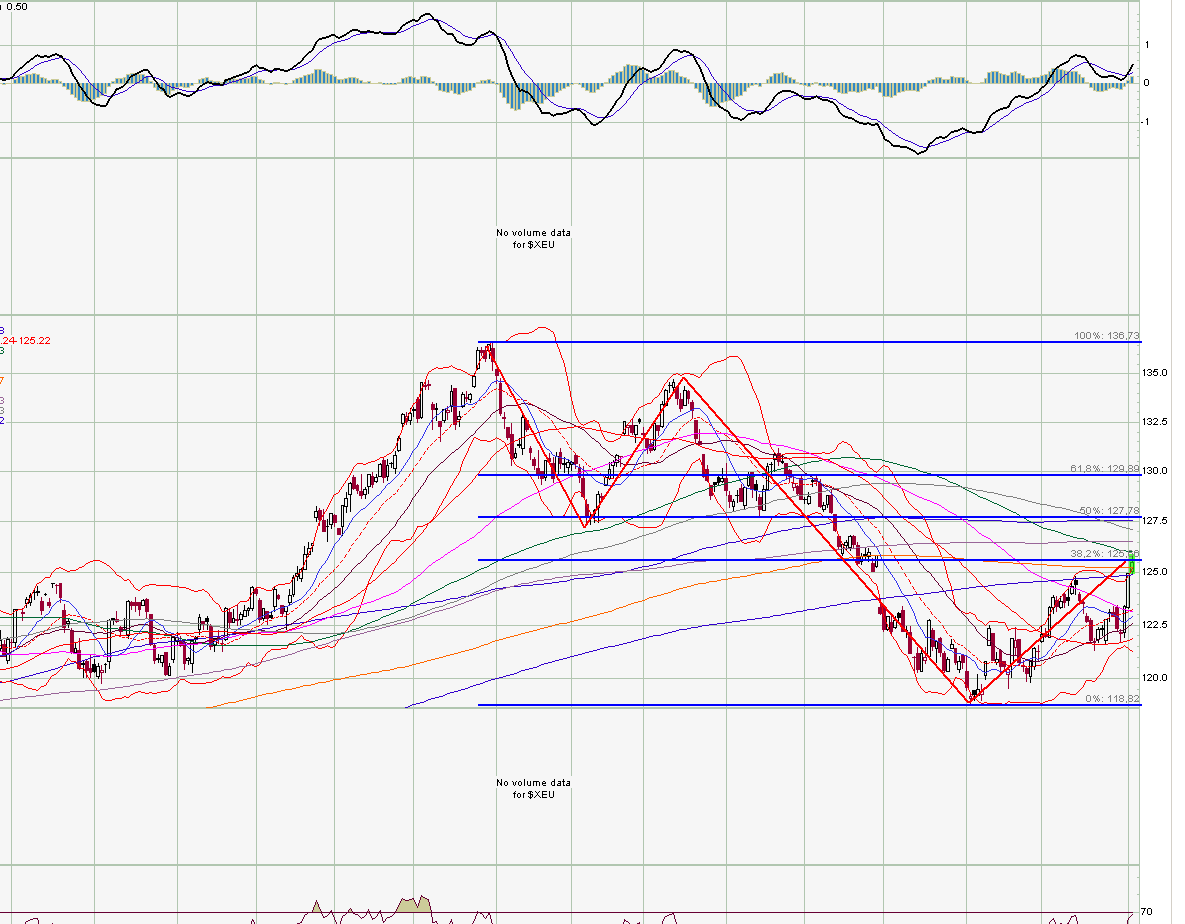This screenshot has height=924, width=1185.
Task: Click "No volume data" notice under price chart
Action: pos(534,789)
